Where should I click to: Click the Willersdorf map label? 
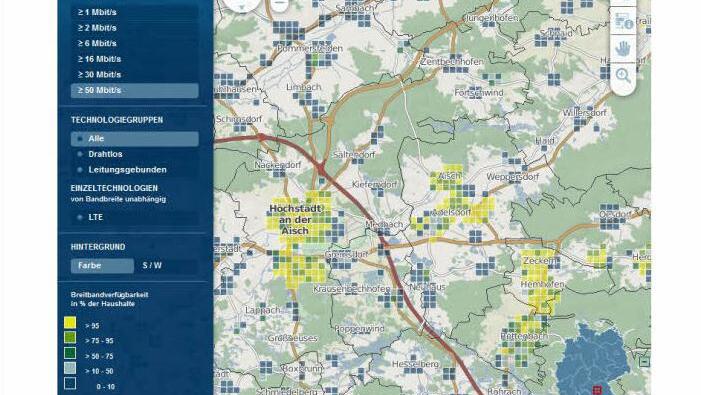tap(584, 113)
